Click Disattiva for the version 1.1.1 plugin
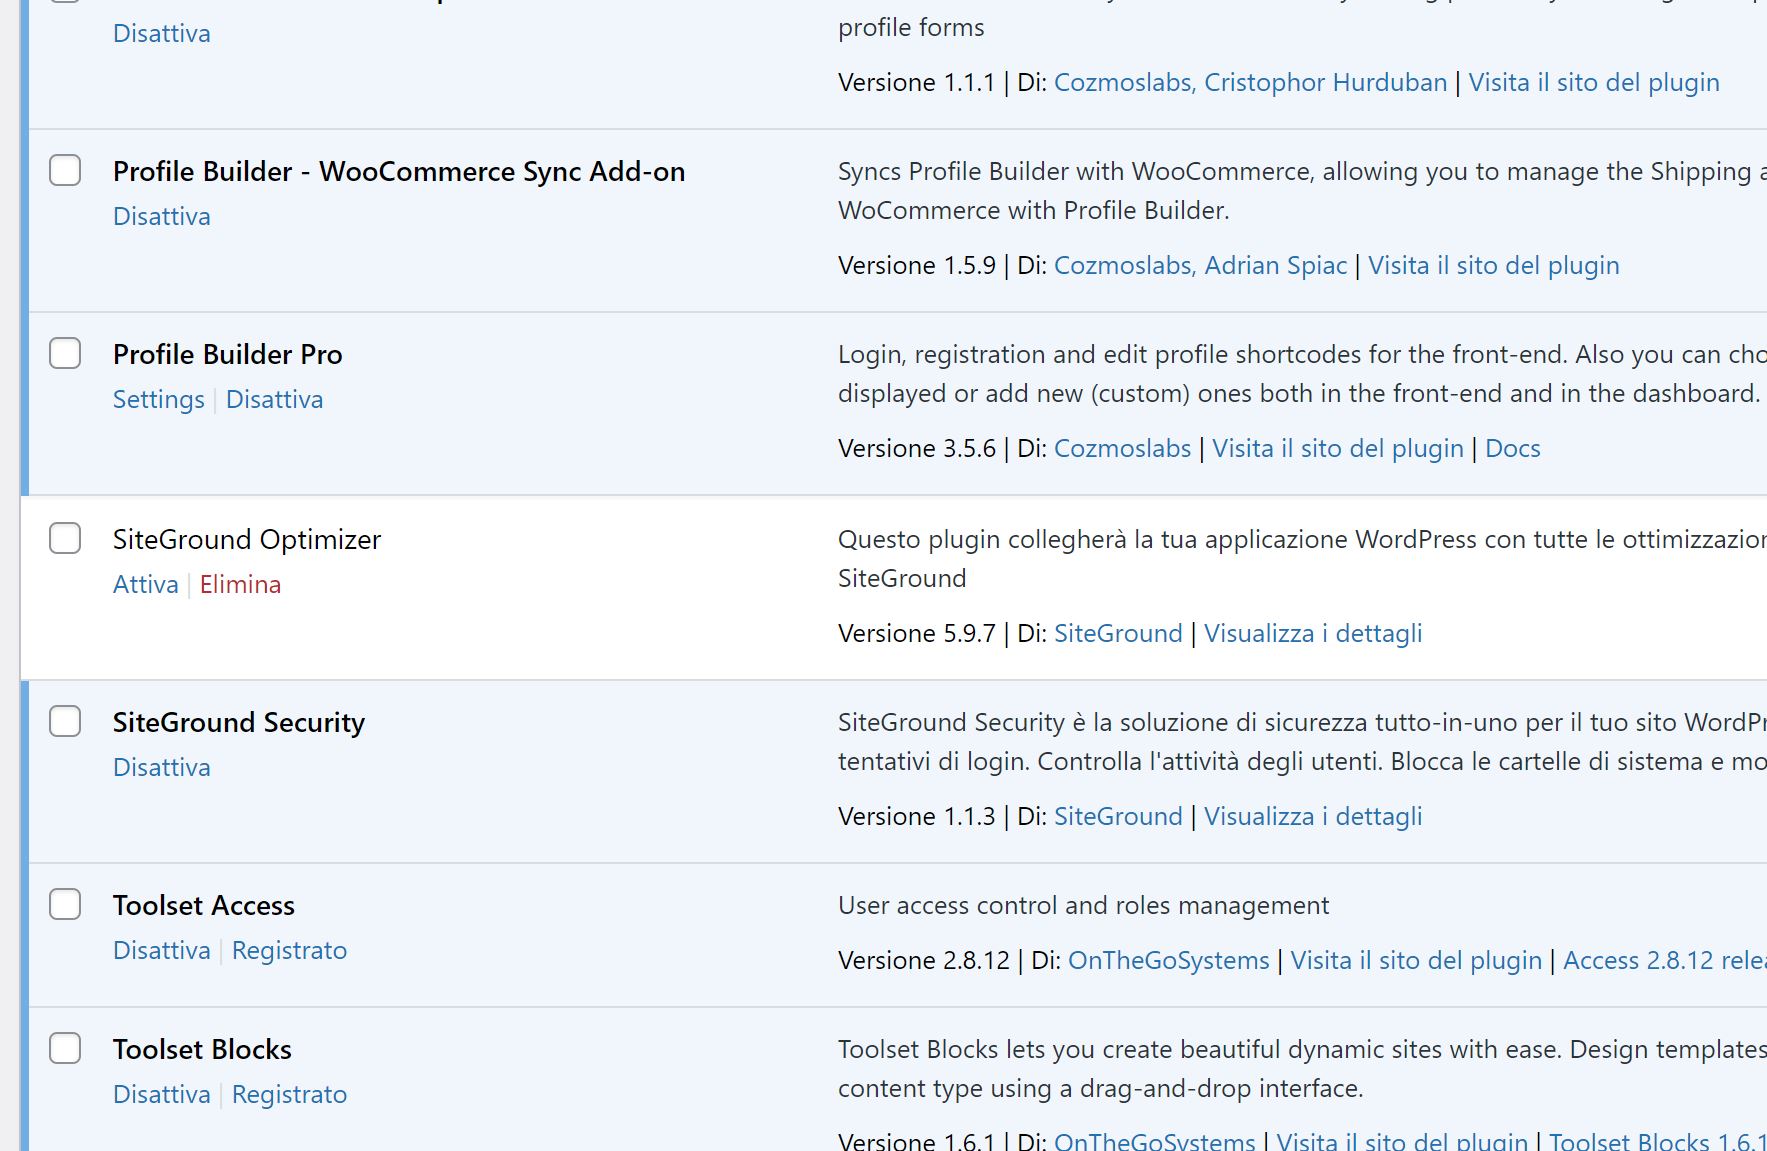Viewport: 1767px width, 1151px height. pyautogui.click(x=162, y=33)
